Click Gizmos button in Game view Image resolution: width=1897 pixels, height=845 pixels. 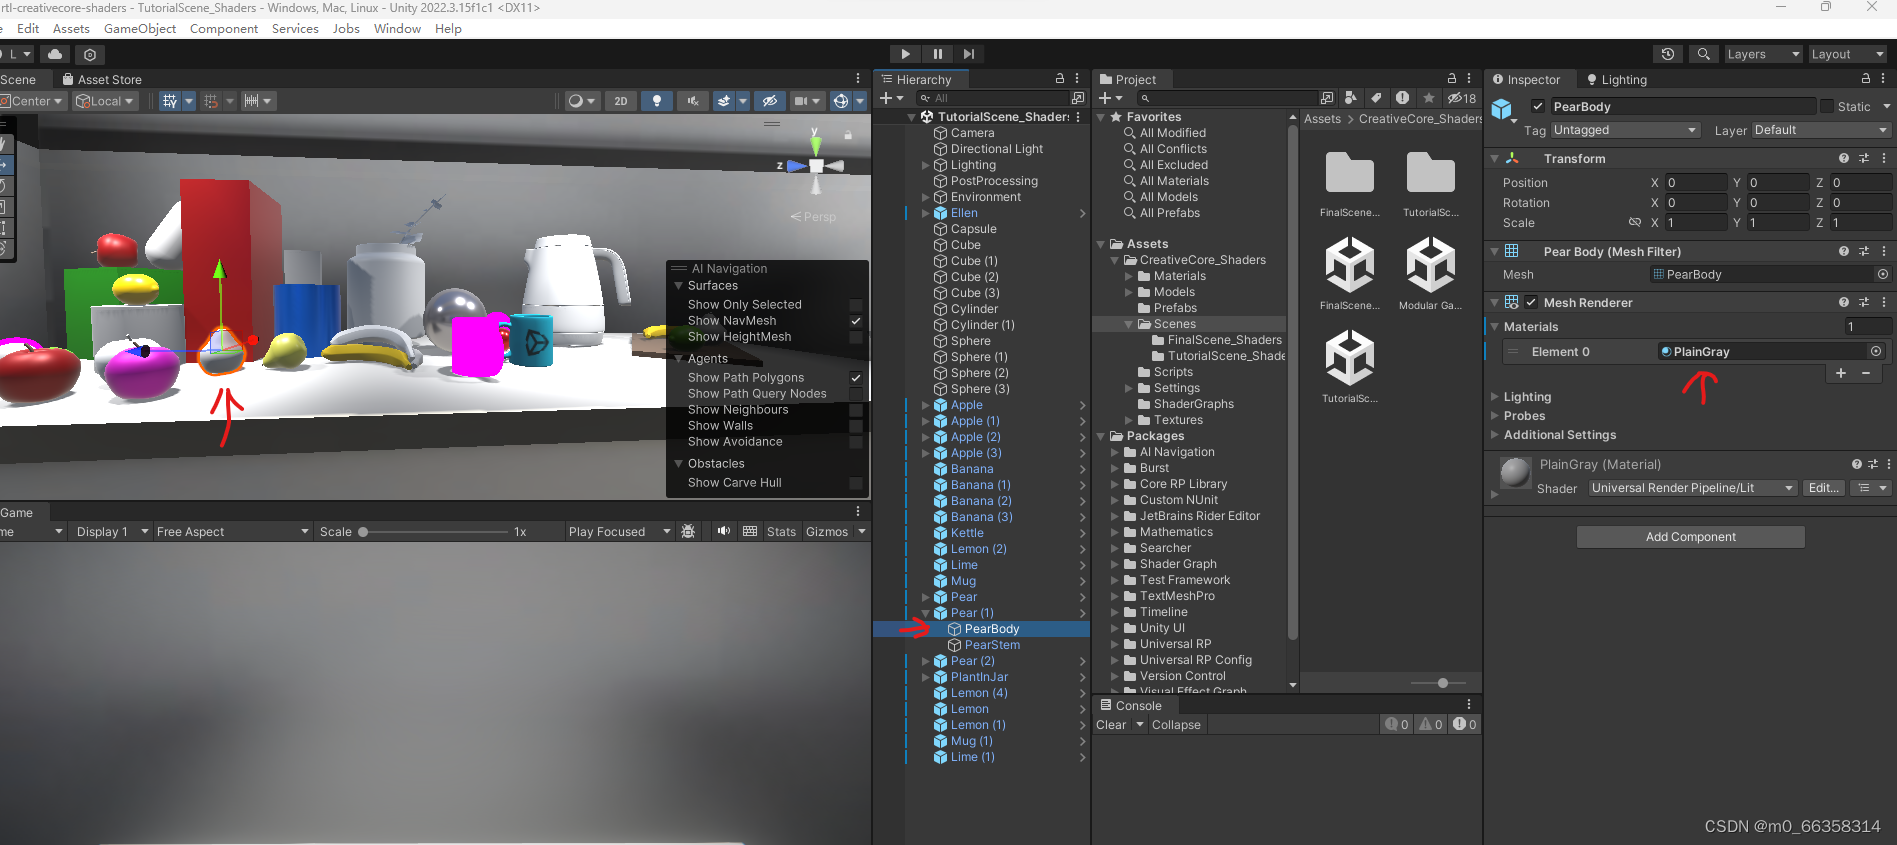pyautogui.click(x=827, y=532)
